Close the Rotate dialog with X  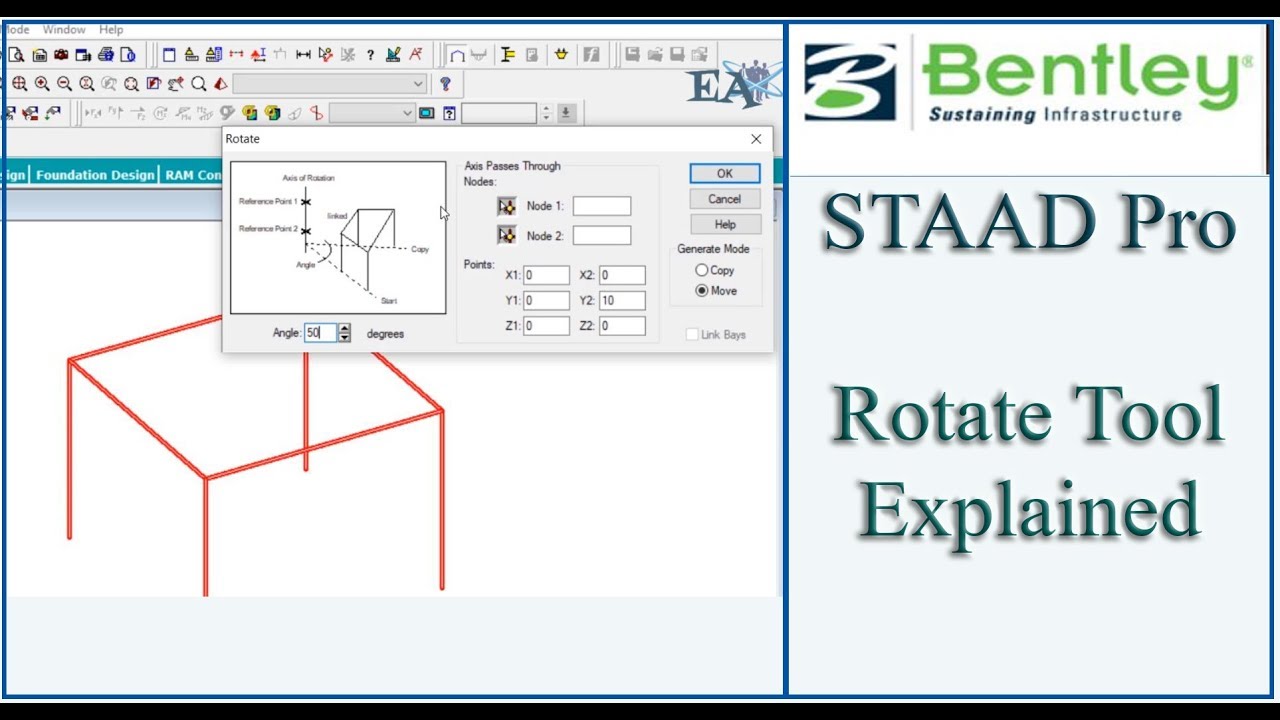(756, 139)
